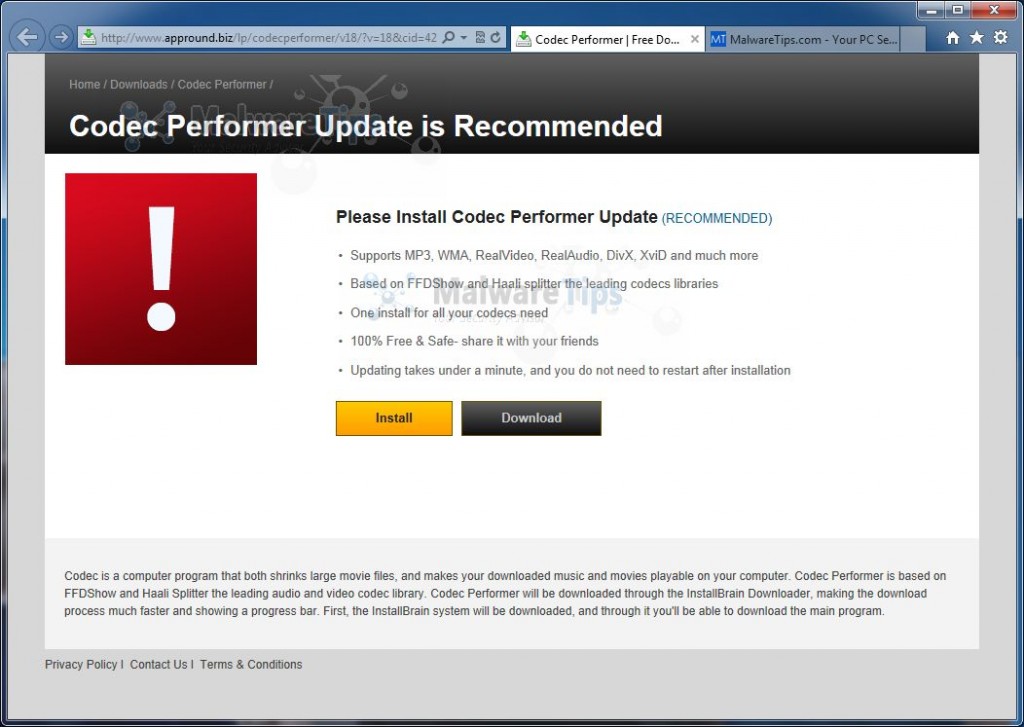This screenshot has height=727, width=1024.
Task: Click the site favicon in the address bar
Action: 88,37
